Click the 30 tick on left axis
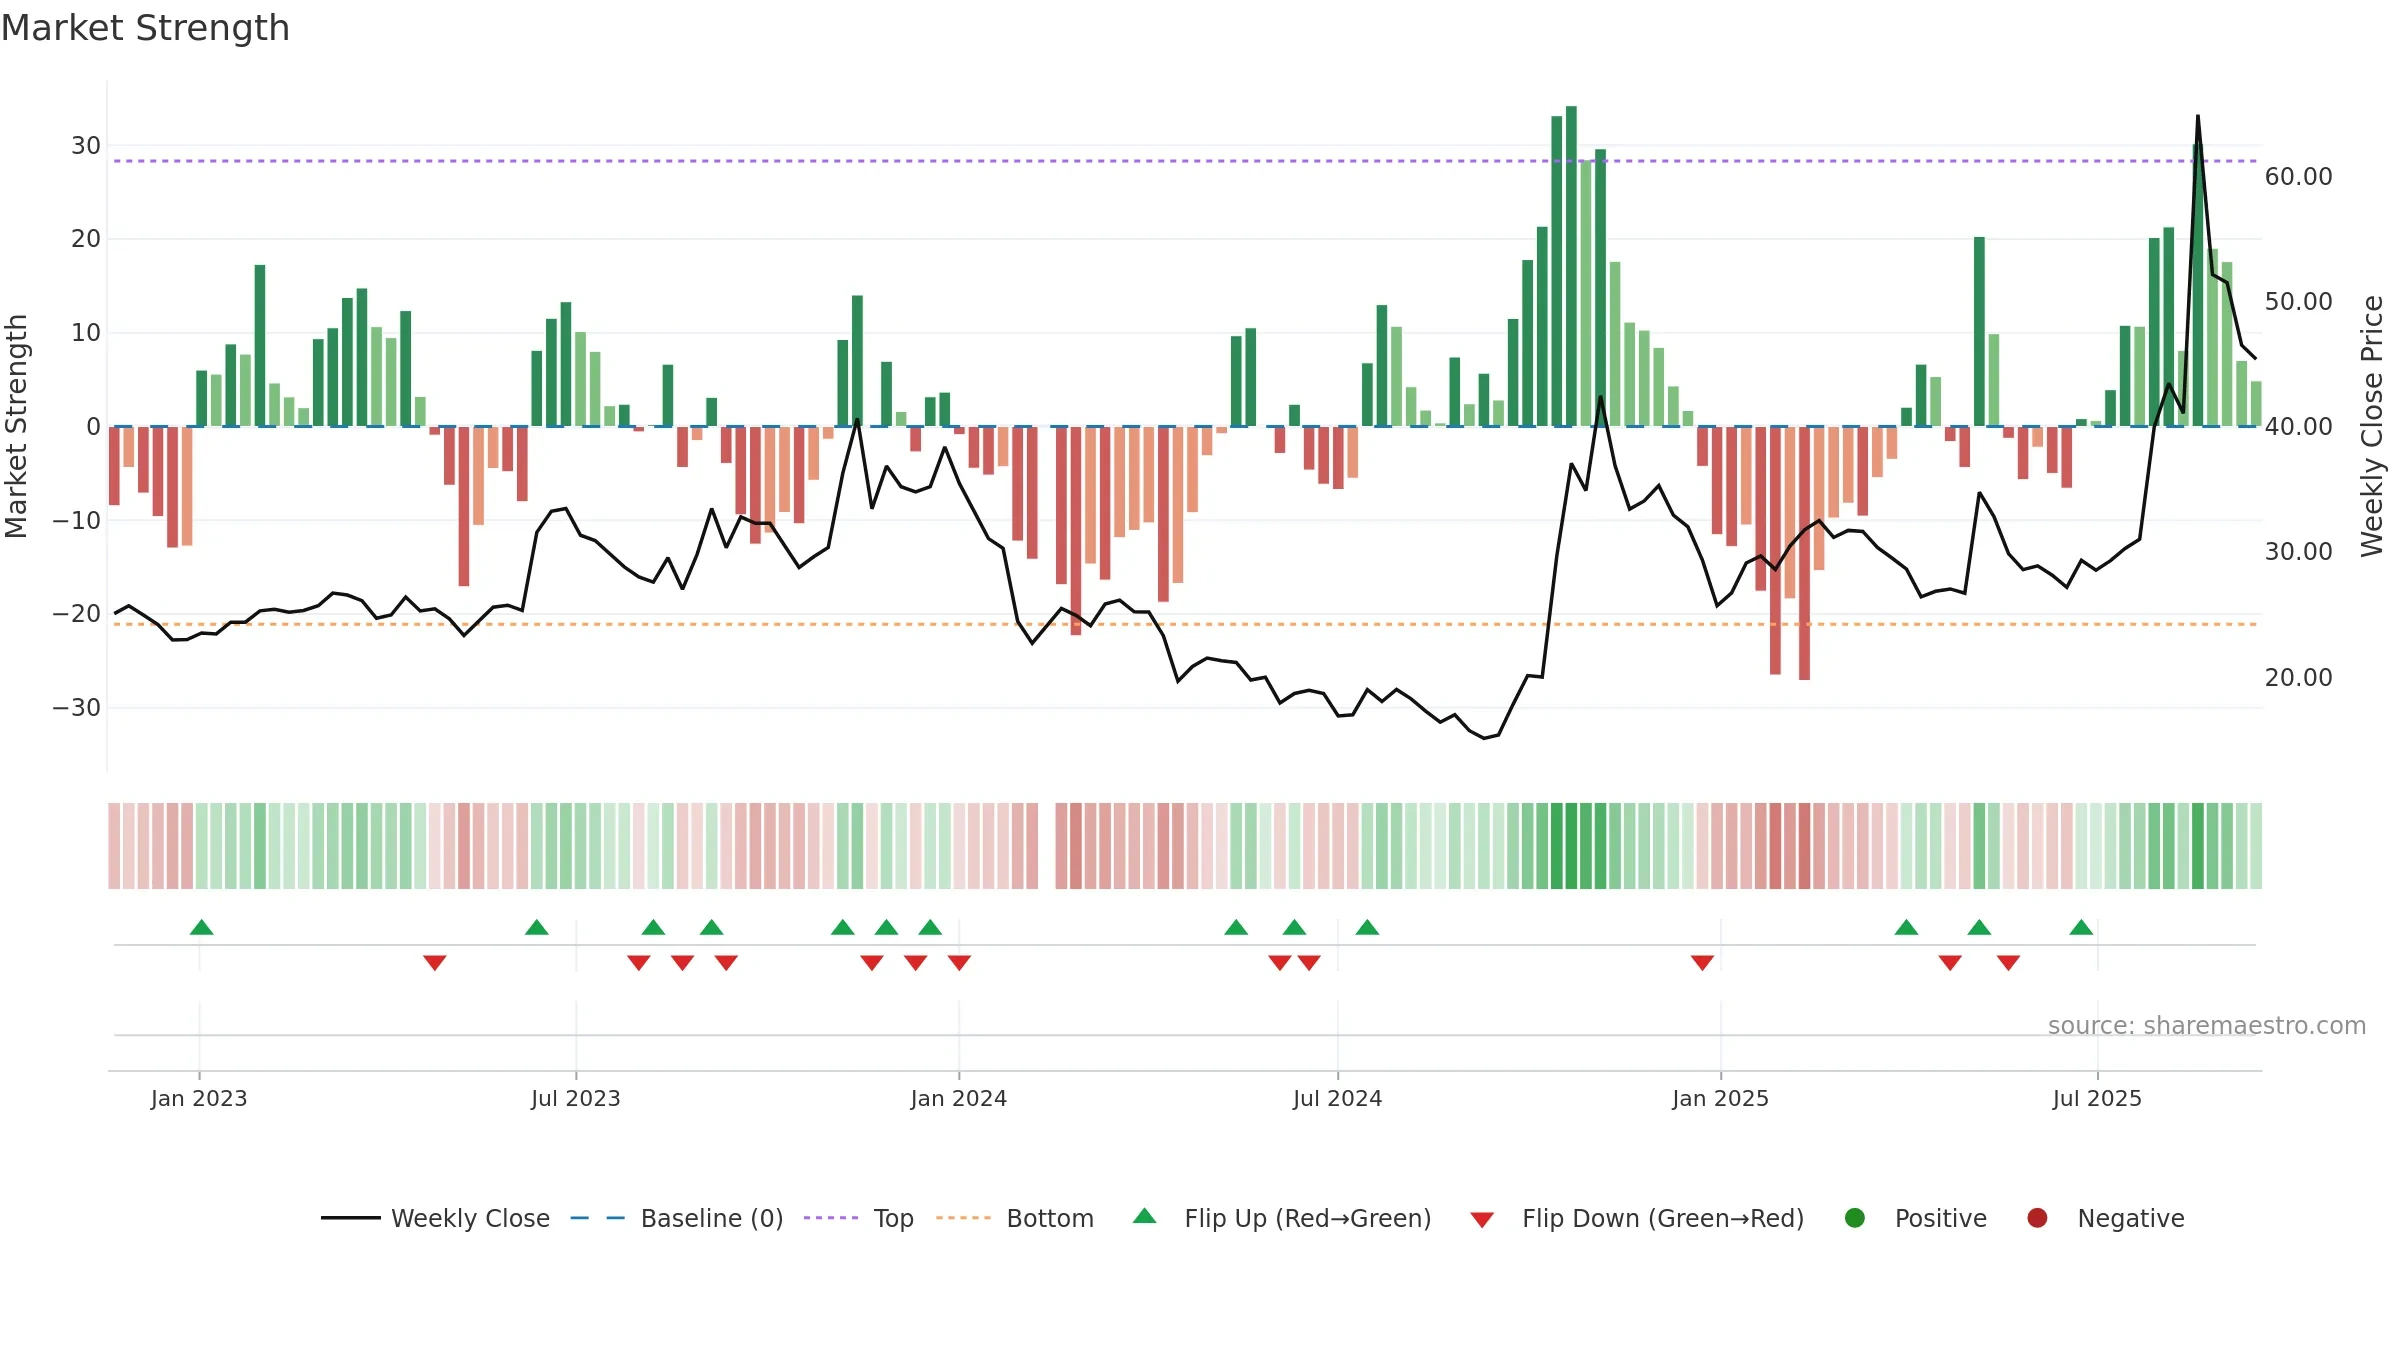Screen dimensions: 2400x1350 point(86,145)
